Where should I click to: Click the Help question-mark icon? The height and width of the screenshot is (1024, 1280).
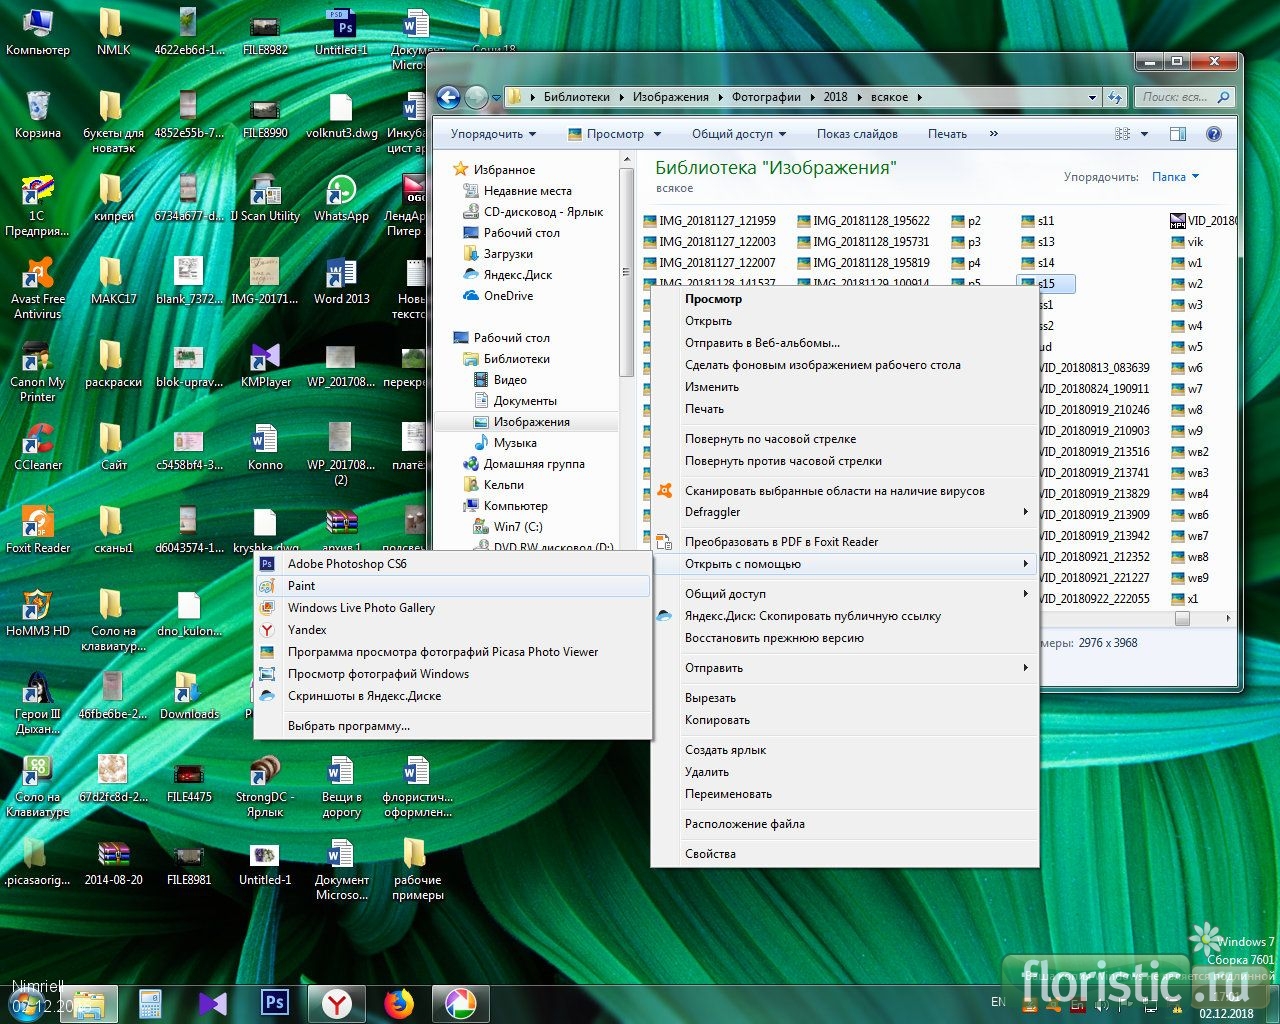pyautogui.click(x=1213, y=134)
